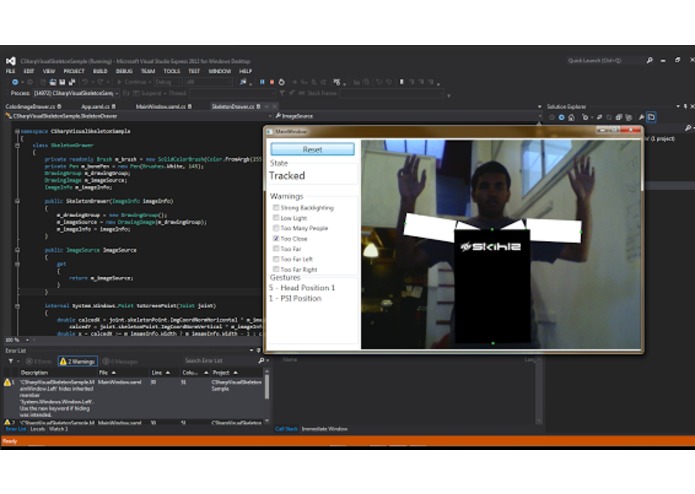The image size is (695, 494).
Task: Untick the Too Close checkbox
Action: pyautogui.click(x=276, y=238)
